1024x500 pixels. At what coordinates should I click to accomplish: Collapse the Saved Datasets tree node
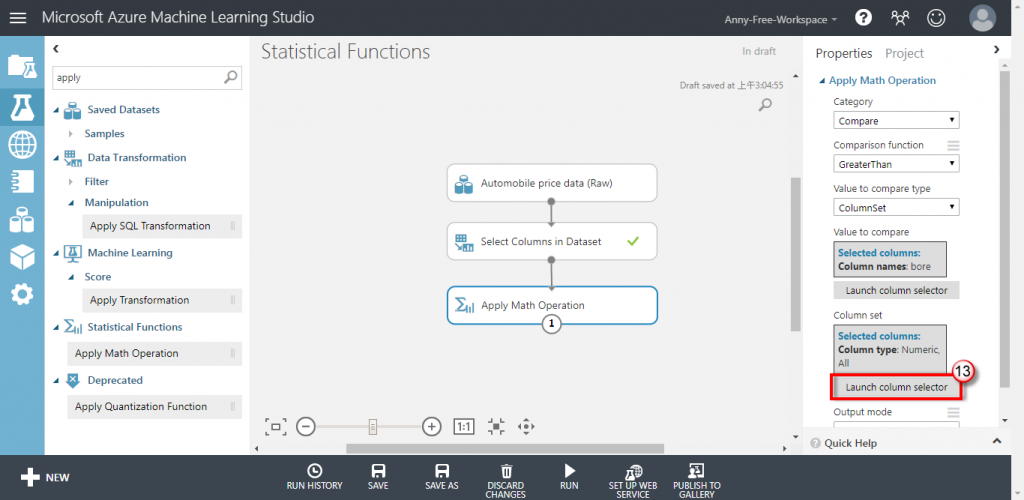click(x=56, y=110)
